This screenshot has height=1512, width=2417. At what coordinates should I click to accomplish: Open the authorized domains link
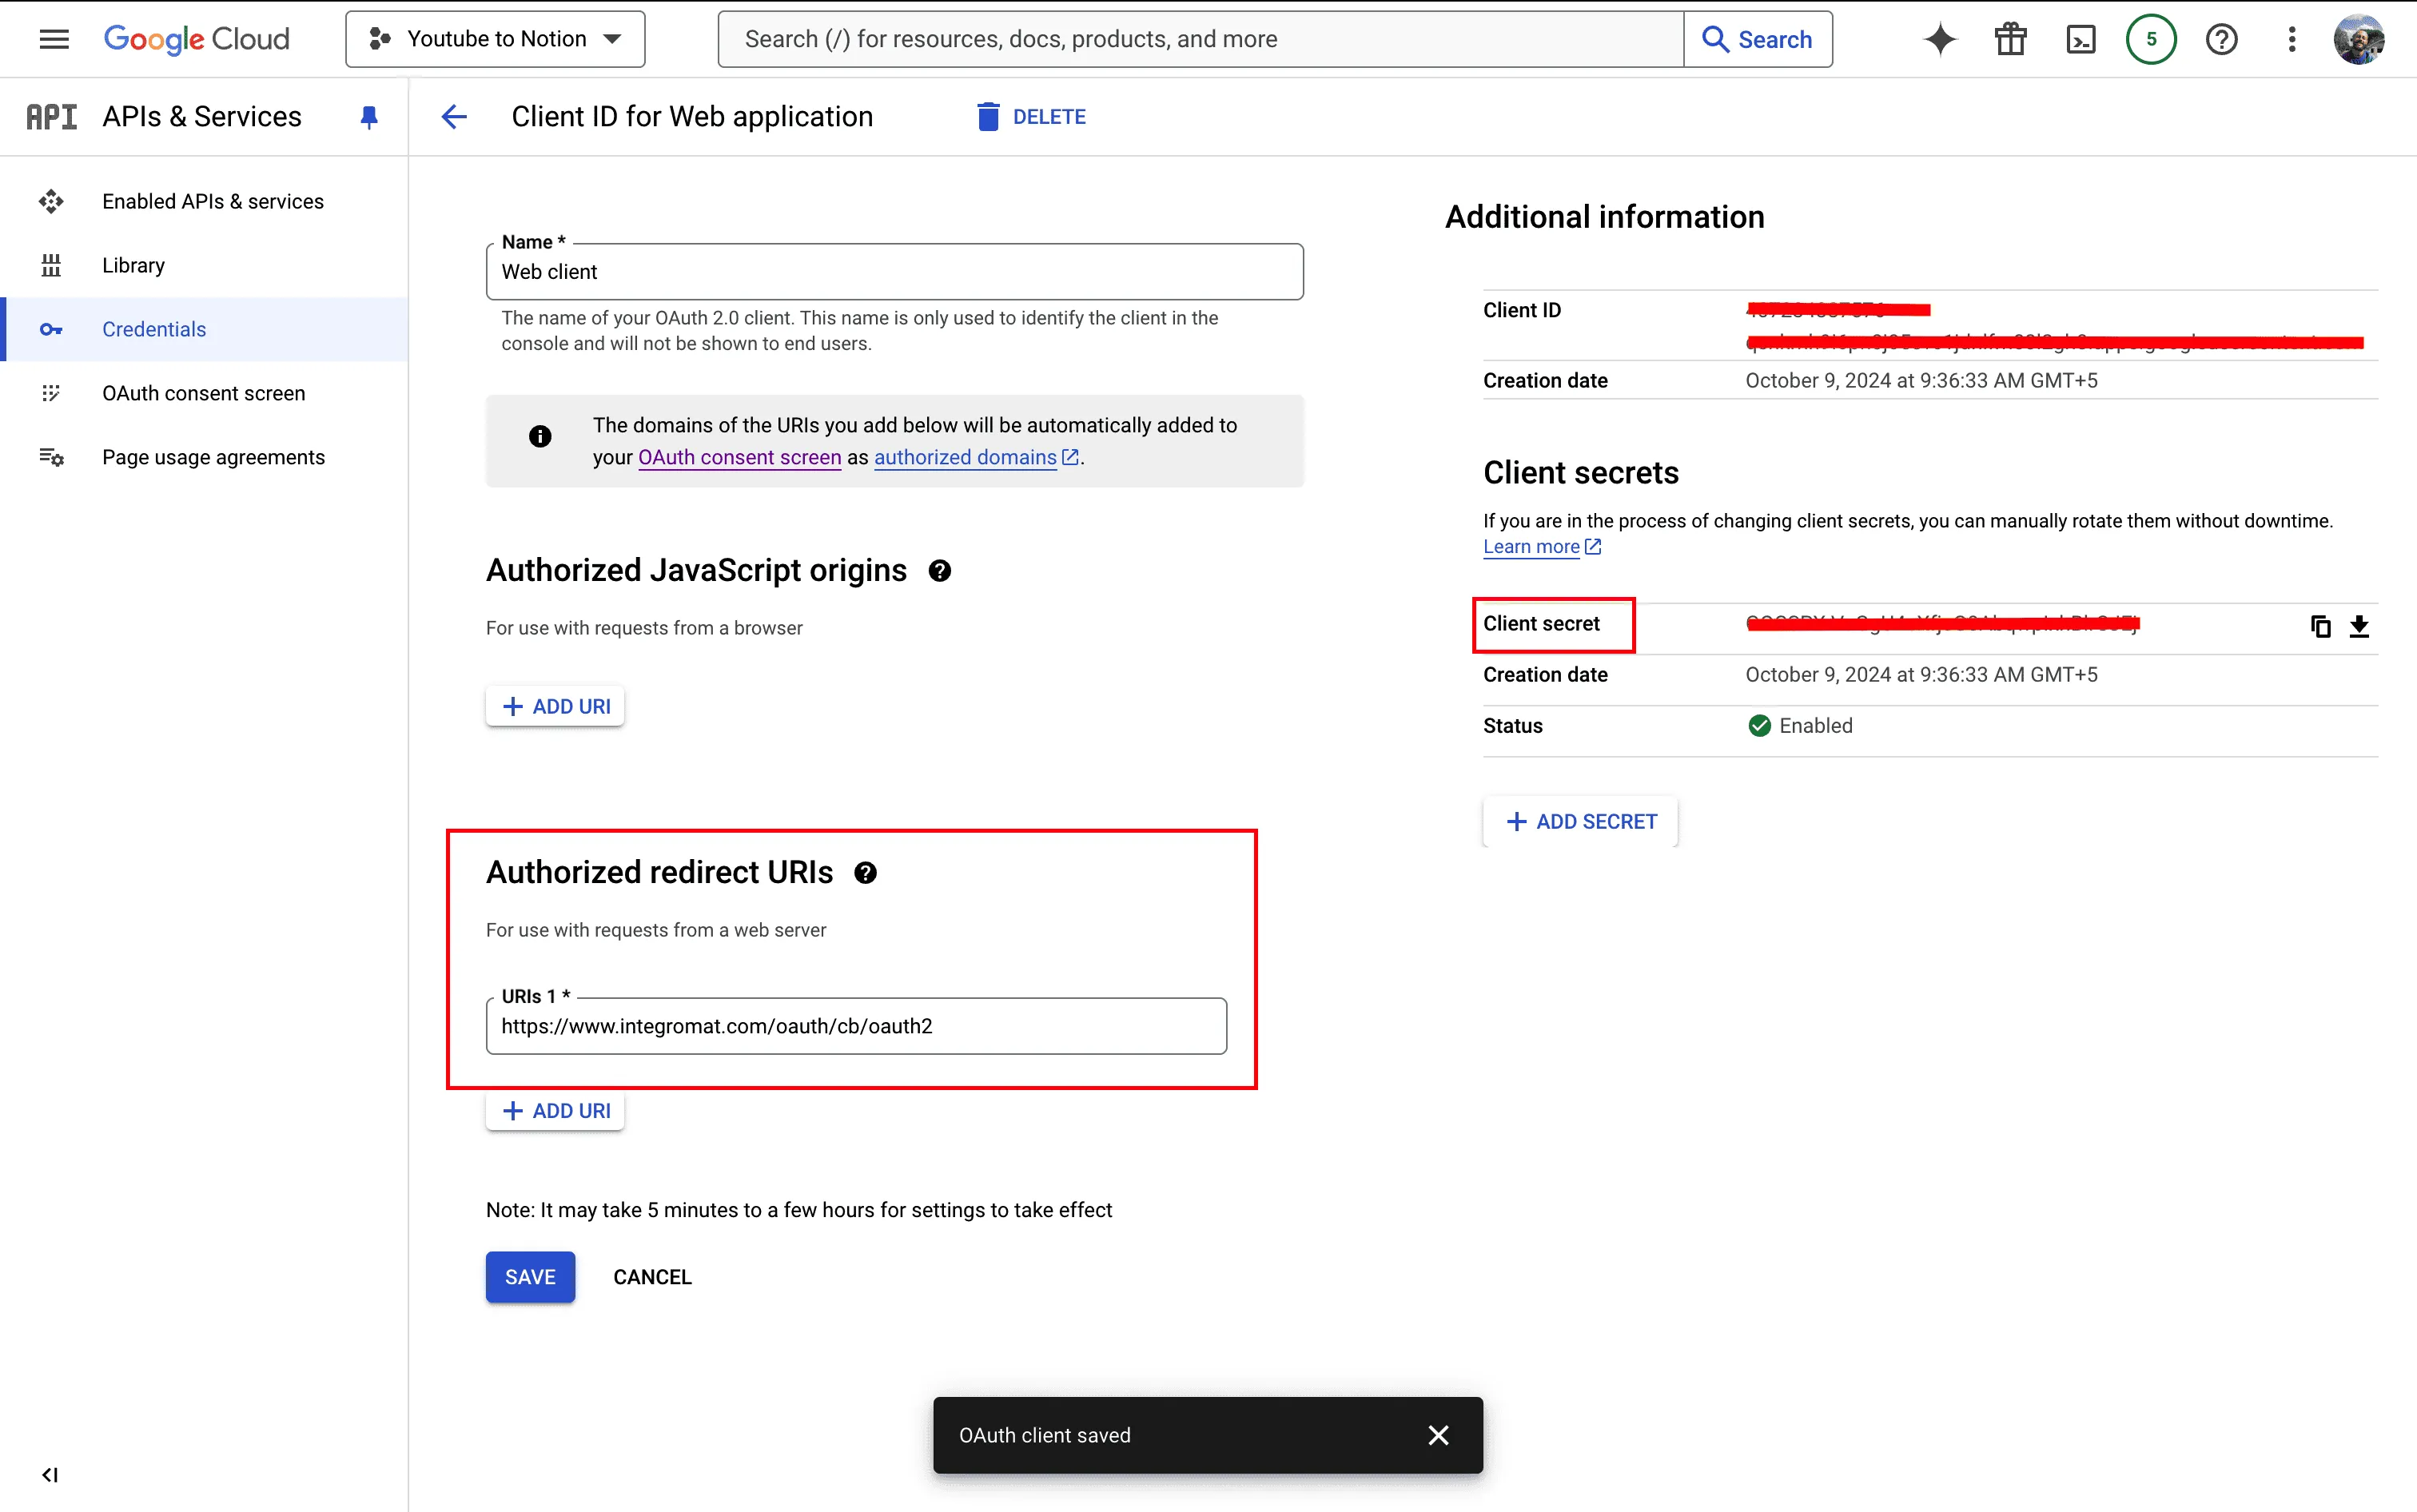tap(976, 457)
